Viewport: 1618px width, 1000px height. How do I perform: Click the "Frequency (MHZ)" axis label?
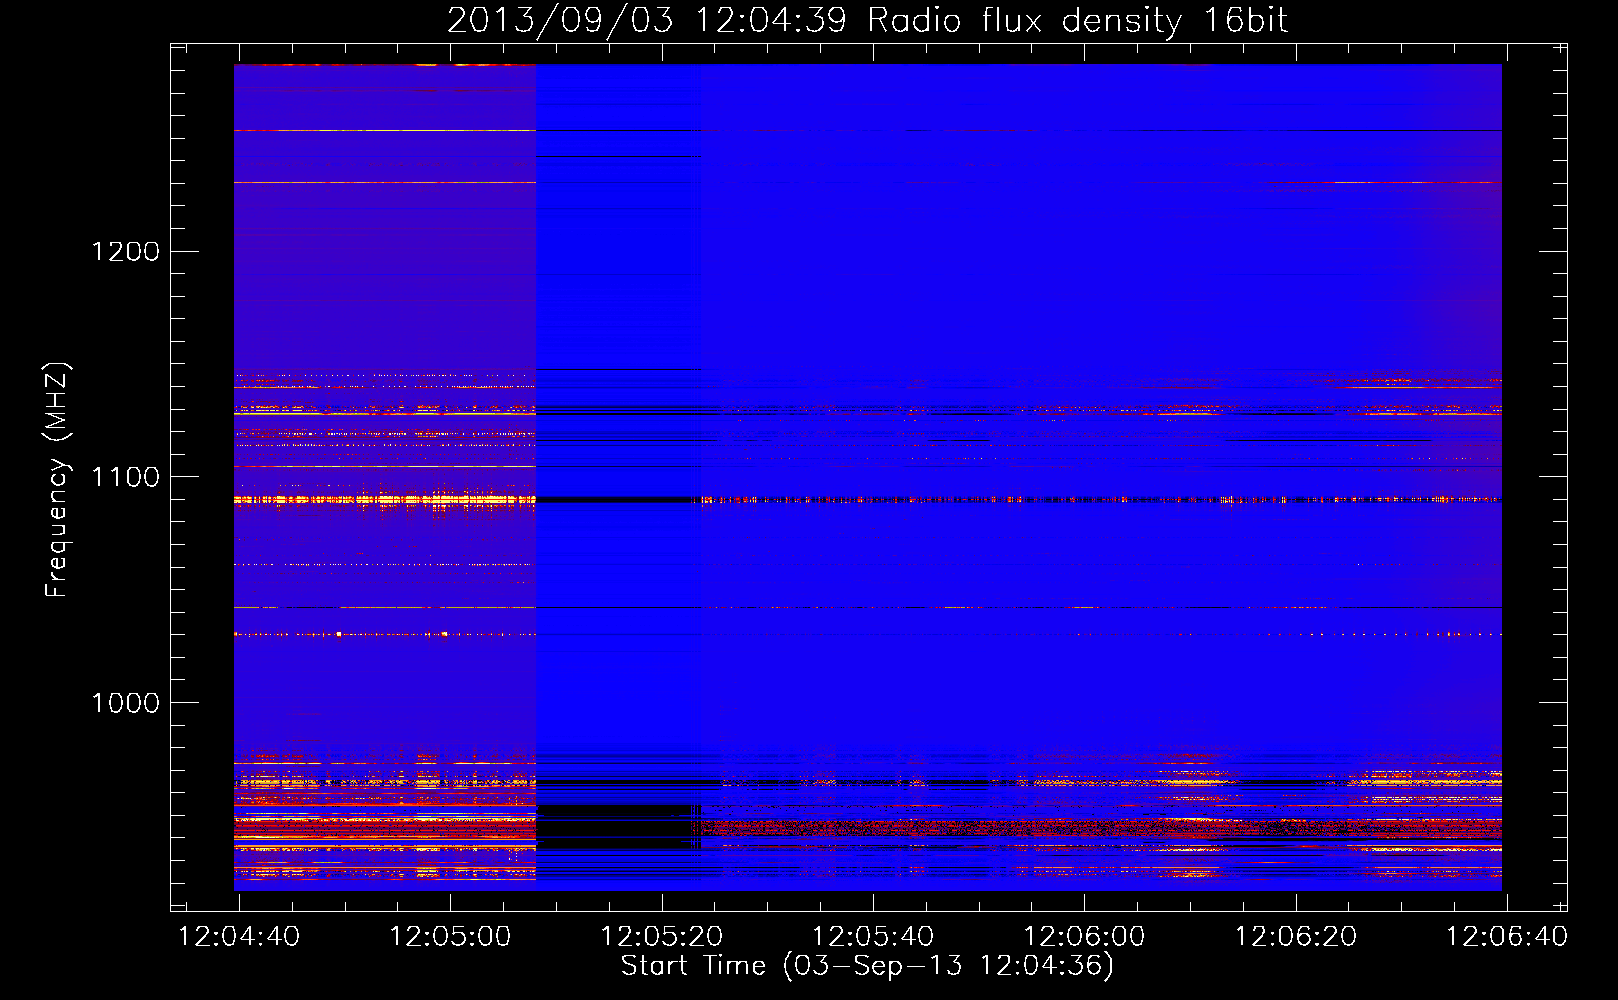57,480
